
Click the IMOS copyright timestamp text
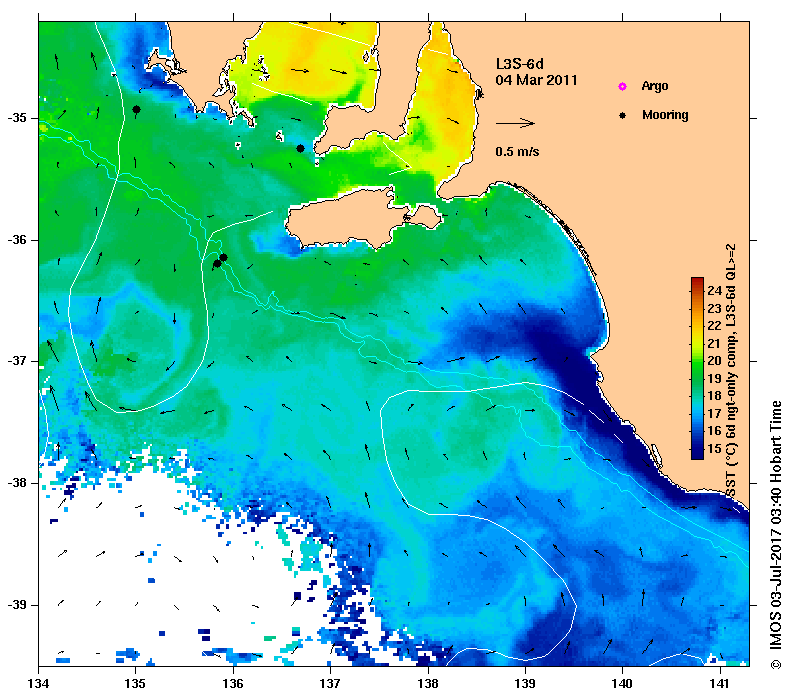click(776, 535)
